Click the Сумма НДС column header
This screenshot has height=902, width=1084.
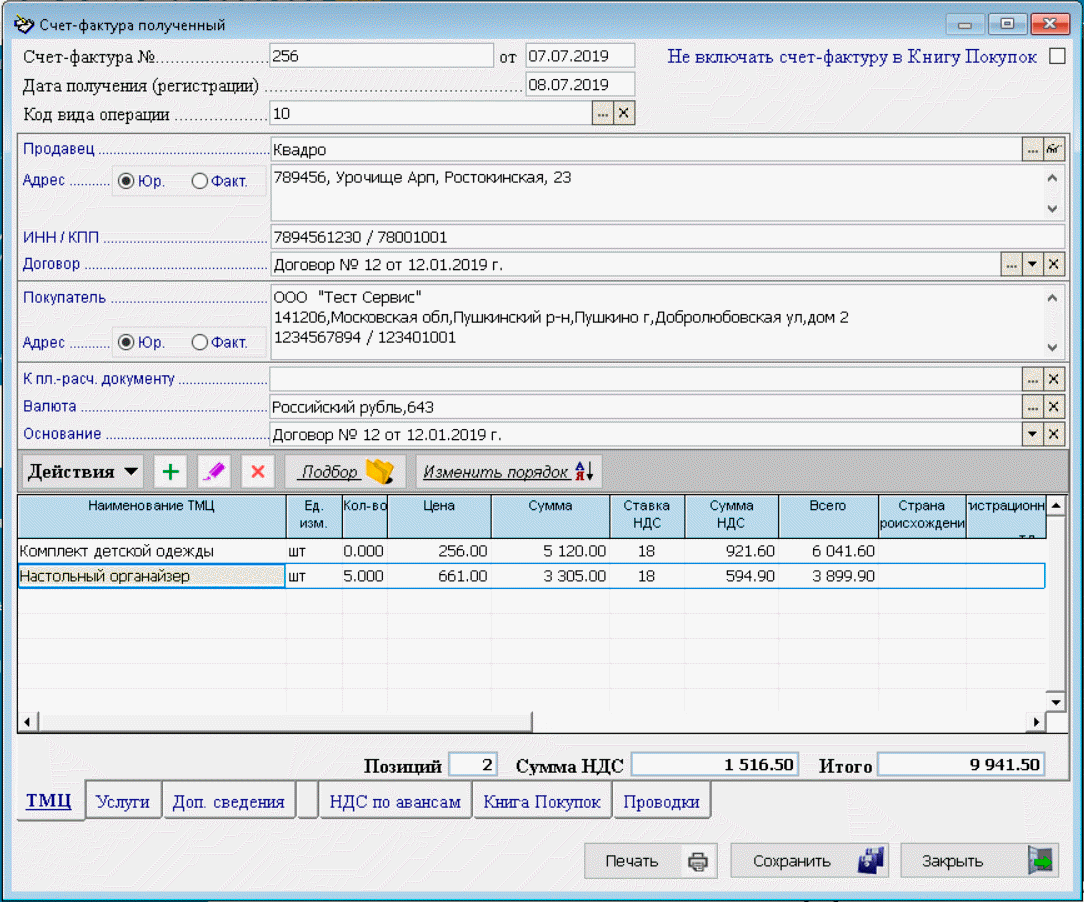point(731,516)
